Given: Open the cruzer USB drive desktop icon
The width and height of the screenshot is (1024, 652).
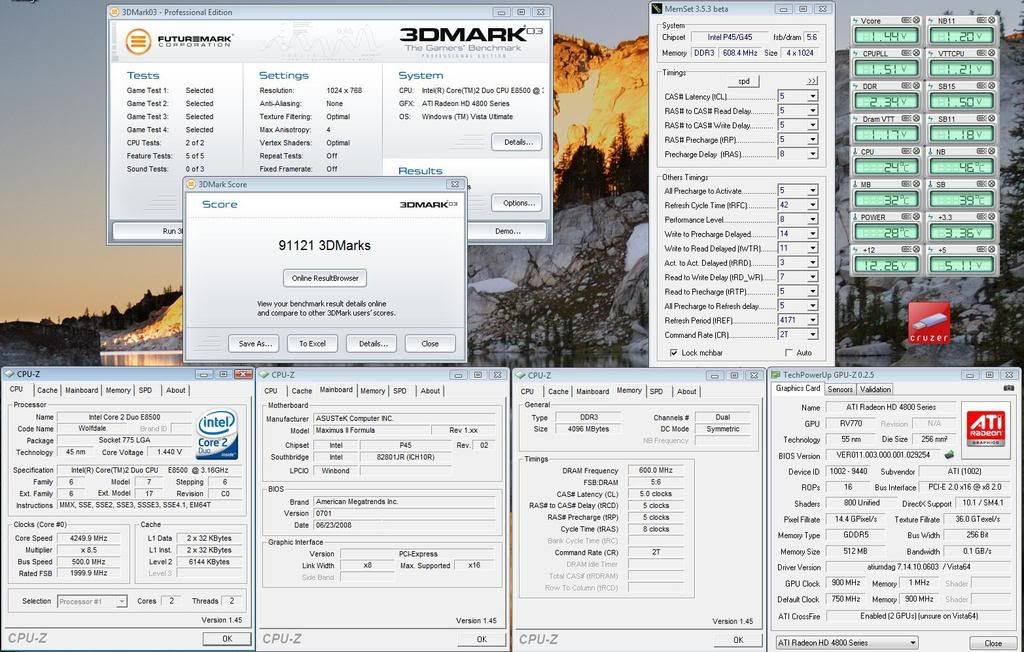Looking at the screenshot, I should (929, 323).
